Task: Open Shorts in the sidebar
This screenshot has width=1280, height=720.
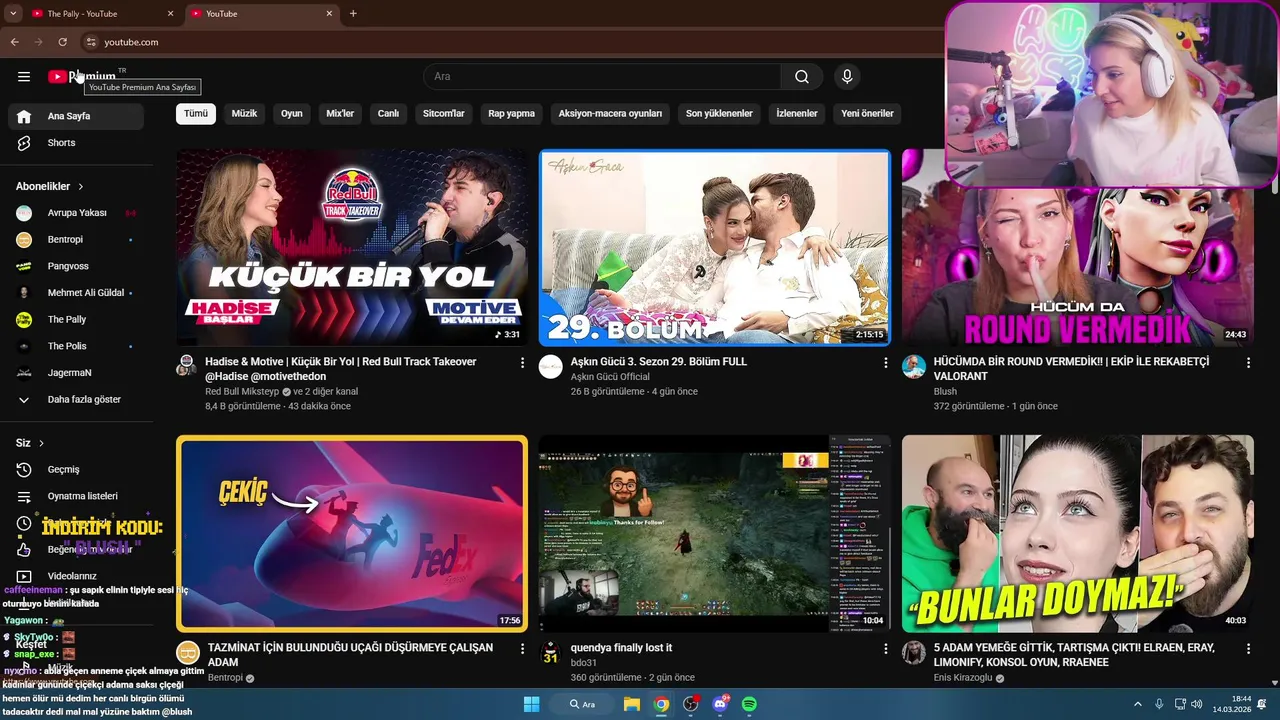Action: tap(76, 143)
